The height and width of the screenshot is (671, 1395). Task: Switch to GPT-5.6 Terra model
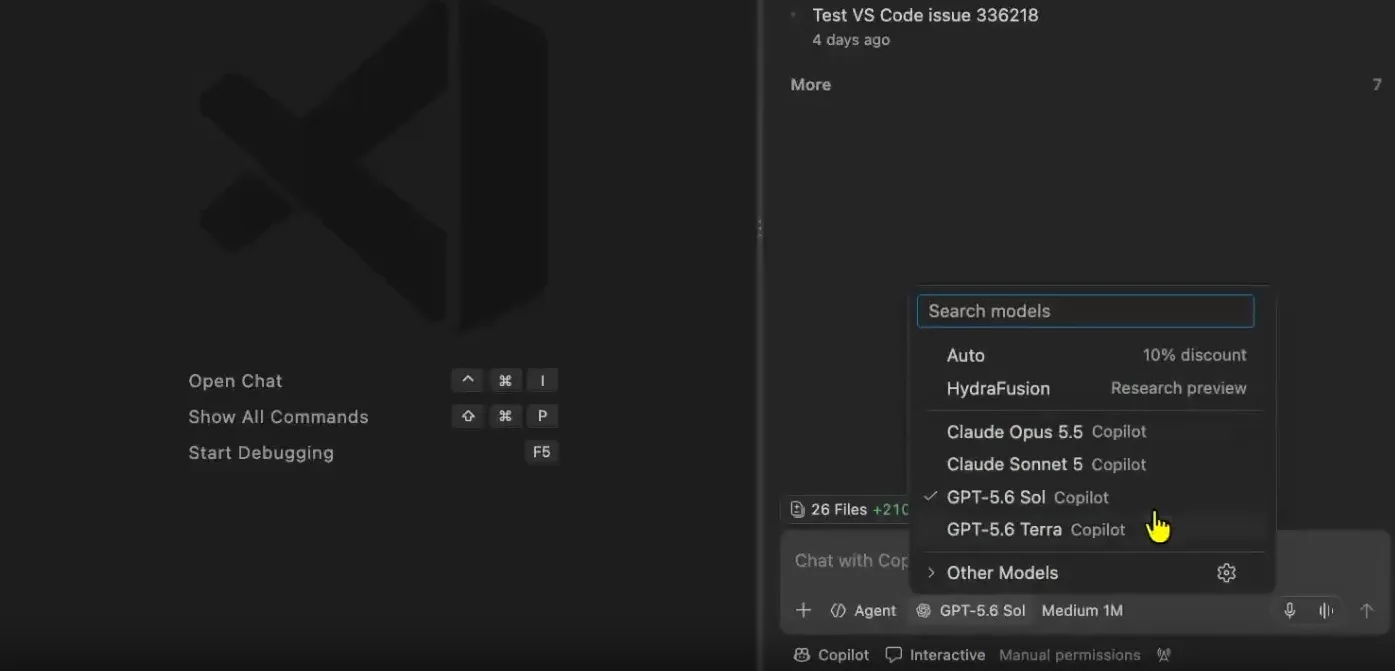pos(1091,530)
